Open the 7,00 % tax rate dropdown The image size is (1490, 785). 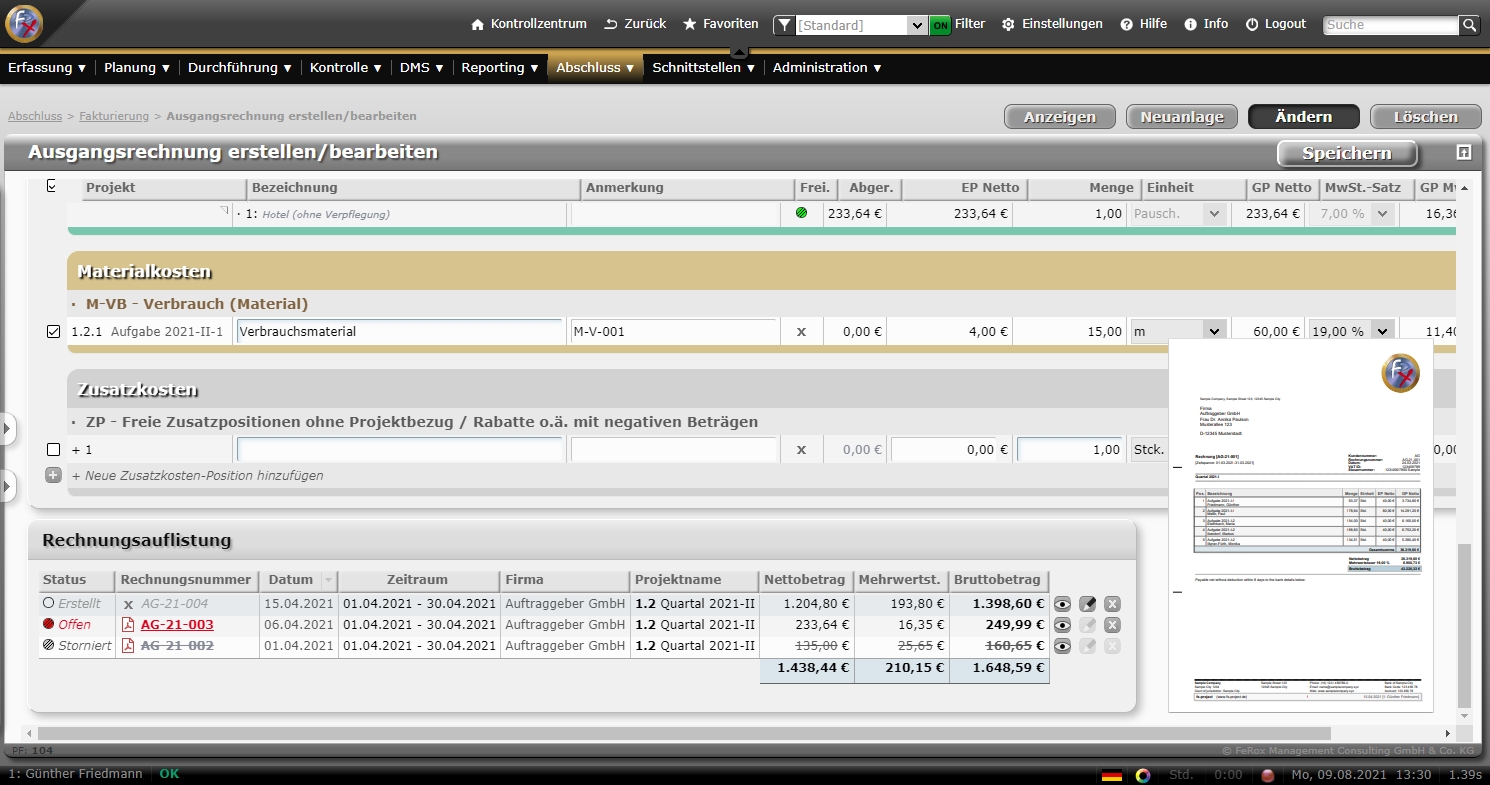[1352, 213]
